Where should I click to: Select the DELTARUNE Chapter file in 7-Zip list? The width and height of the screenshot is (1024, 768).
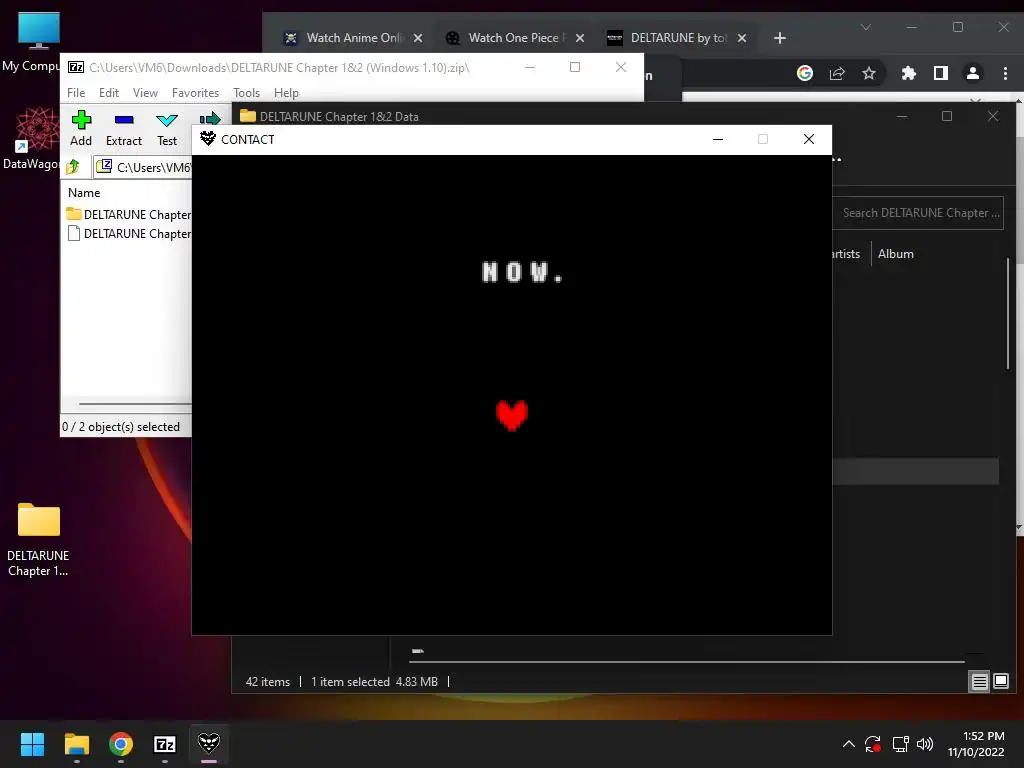click(x=129, y=233)
